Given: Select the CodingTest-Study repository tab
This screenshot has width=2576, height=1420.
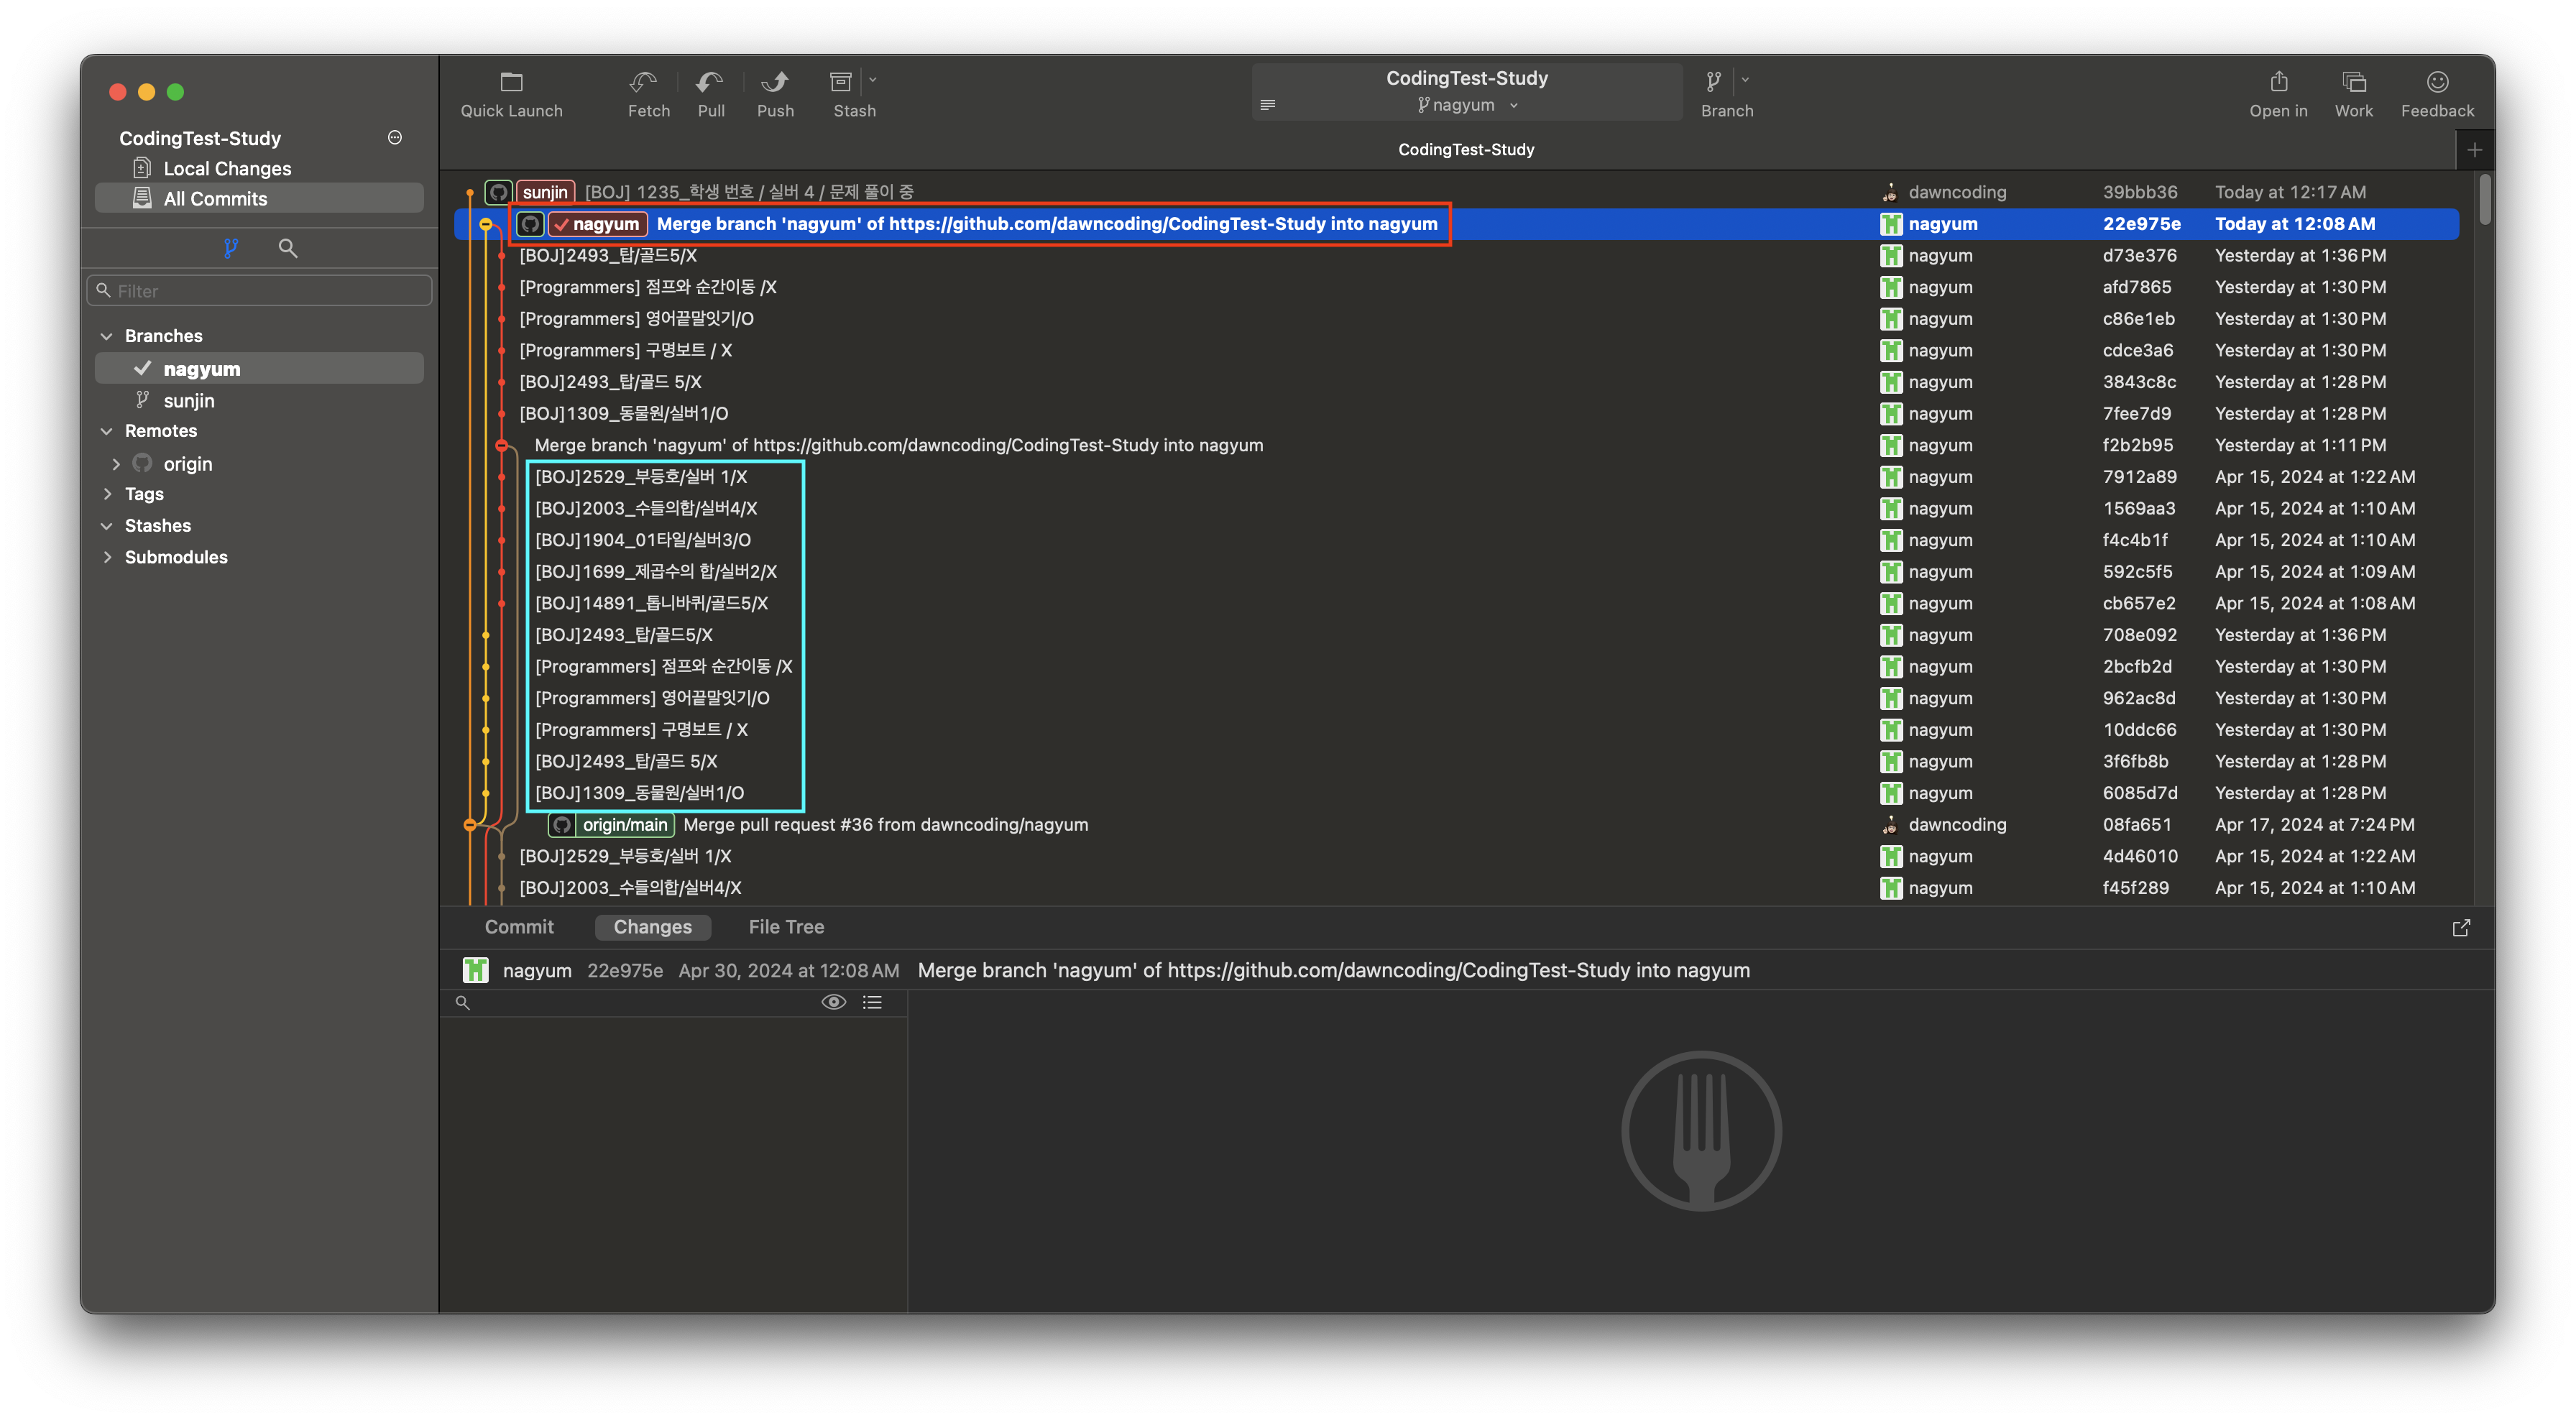Looking at the screenshot, I should tap(1466, 150).
